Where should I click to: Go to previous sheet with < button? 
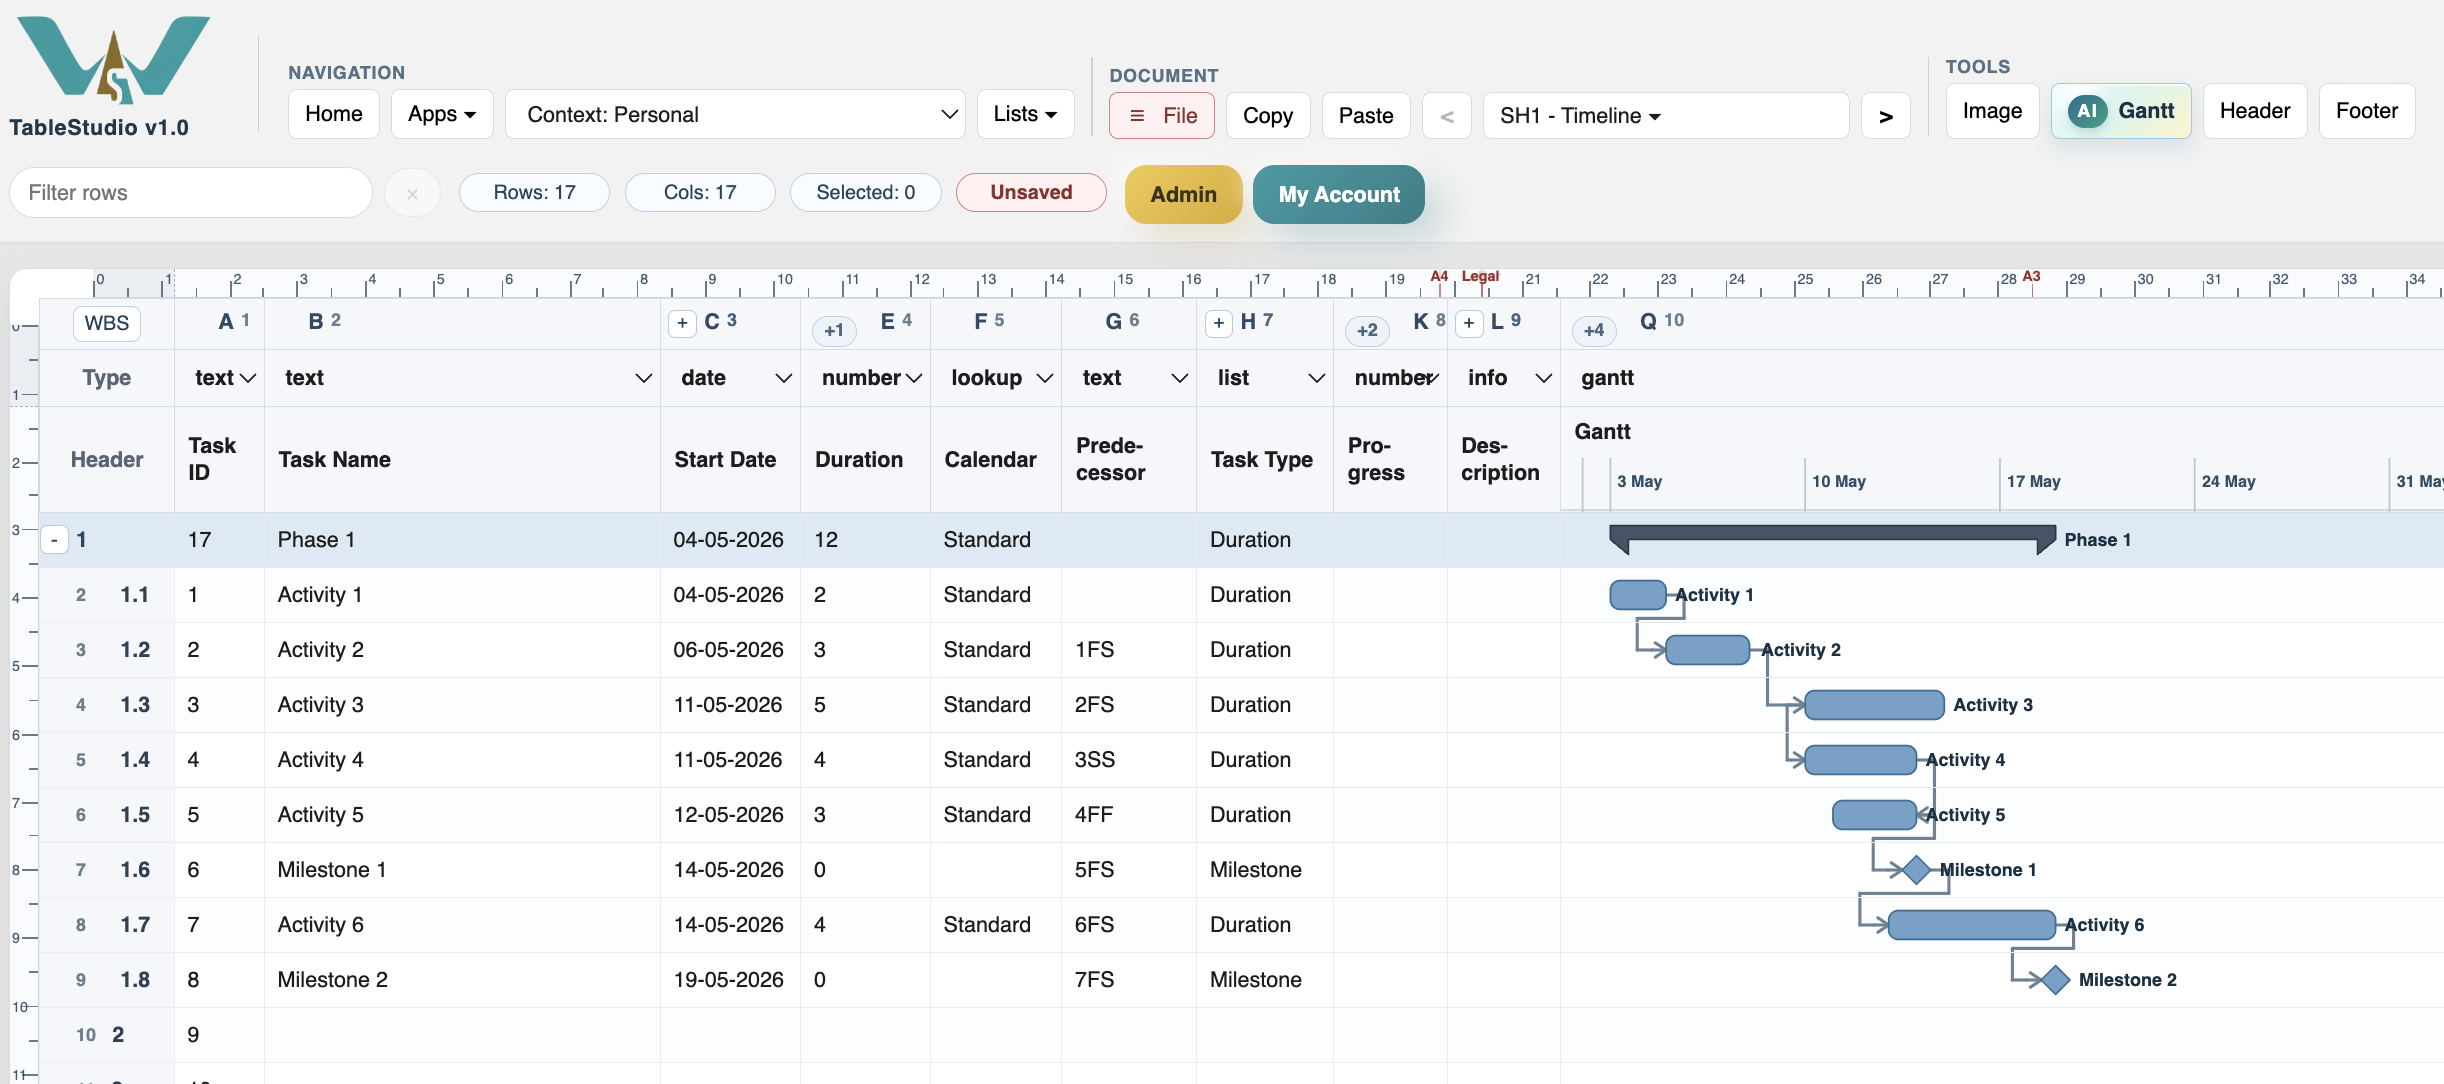tap(1446, 116)
